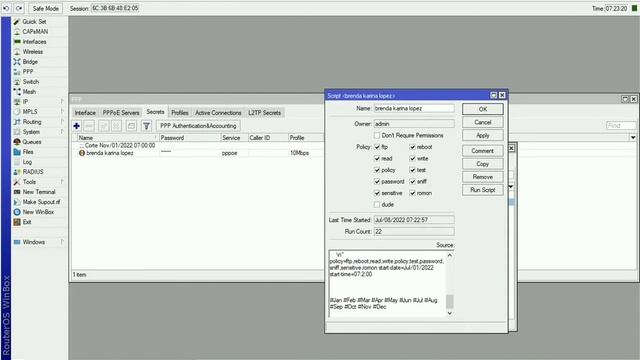
Task: Open PPP table column dropdown arrow
Action: pos(633,138)
